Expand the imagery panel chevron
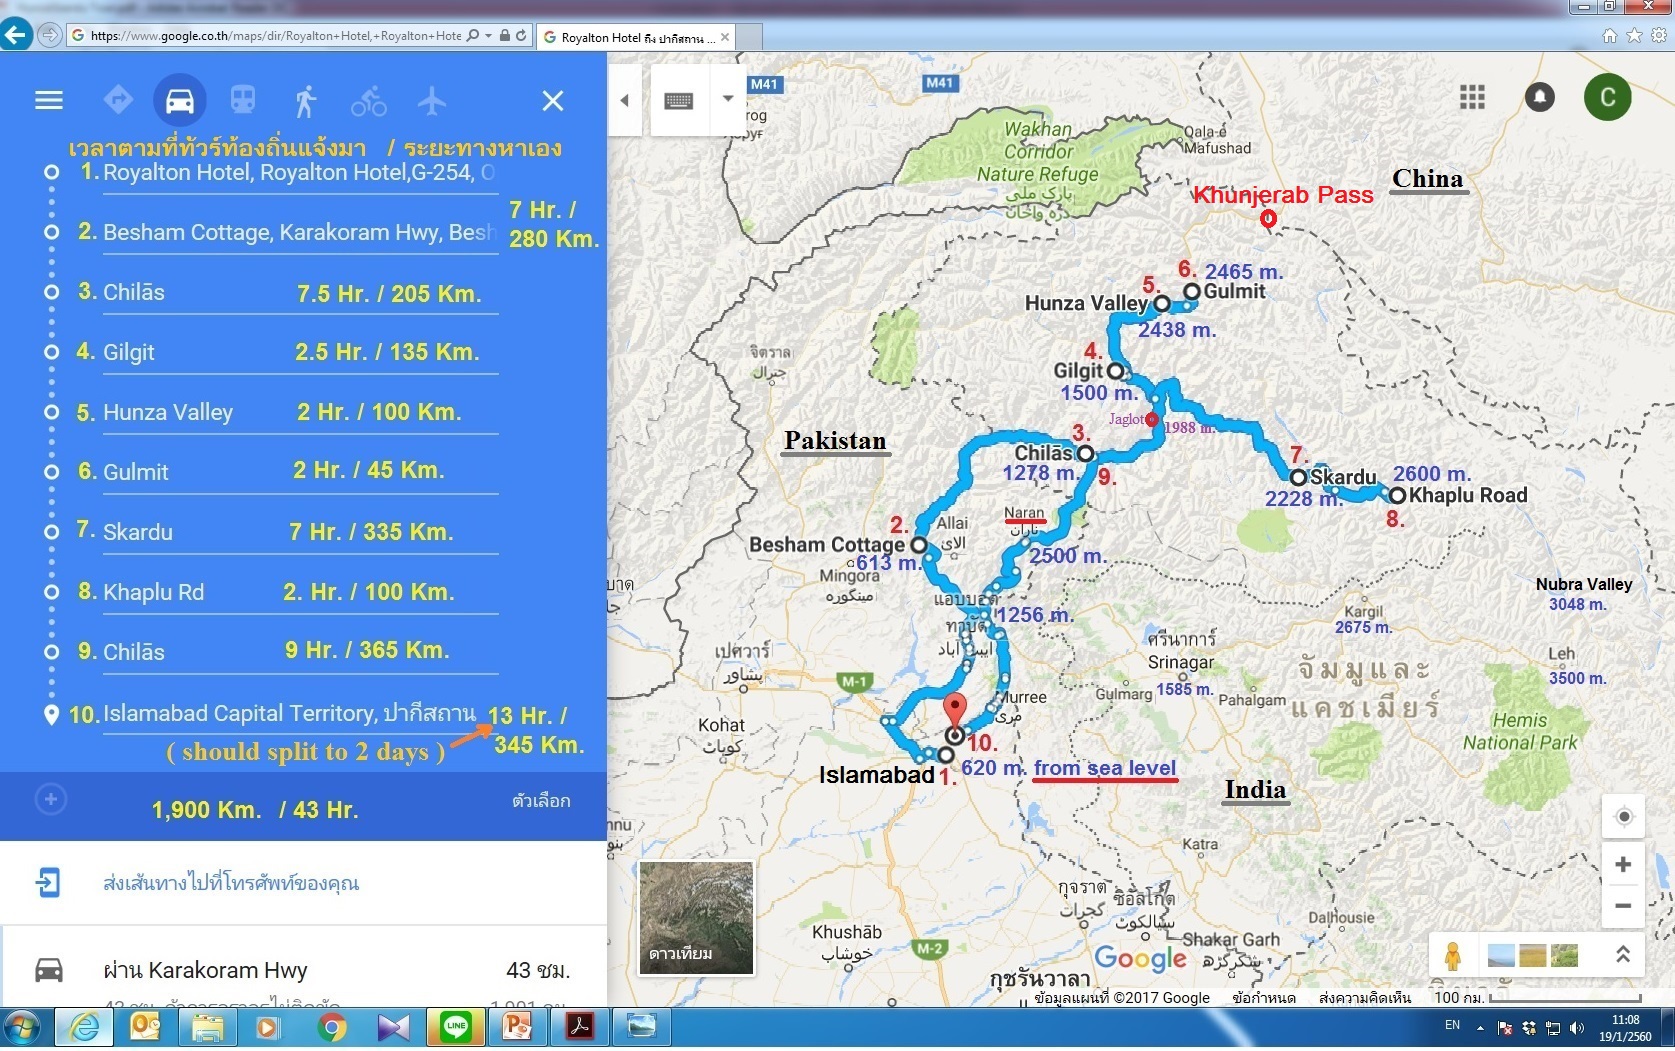This screenshot has width=1675, height=1051. [1623, 955]
